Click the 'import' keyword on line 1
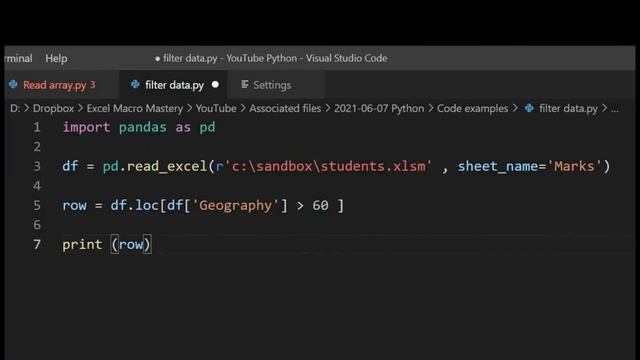 [86, 127]
